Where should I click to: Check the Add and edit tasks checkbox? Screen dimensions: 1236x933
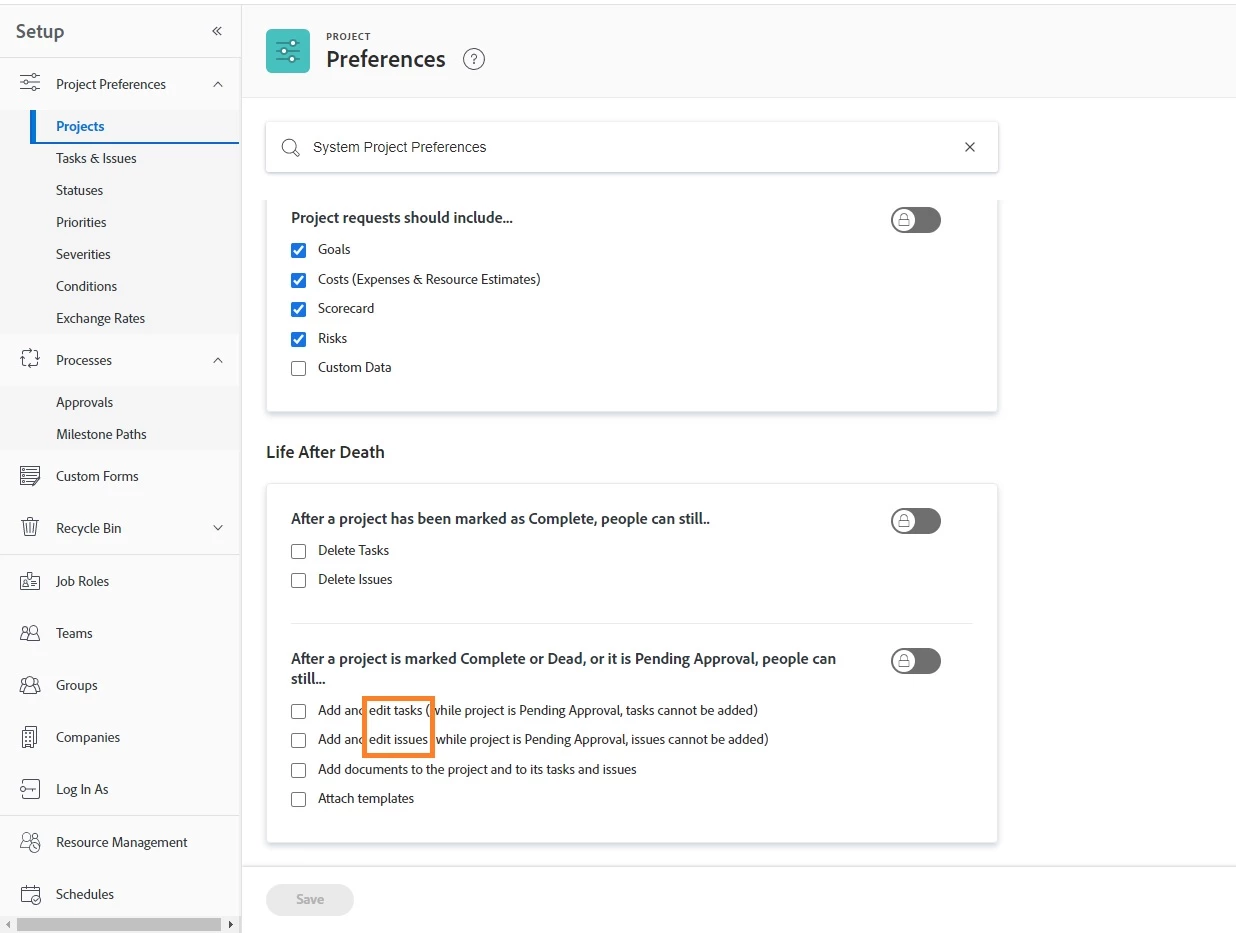point(298,711)
